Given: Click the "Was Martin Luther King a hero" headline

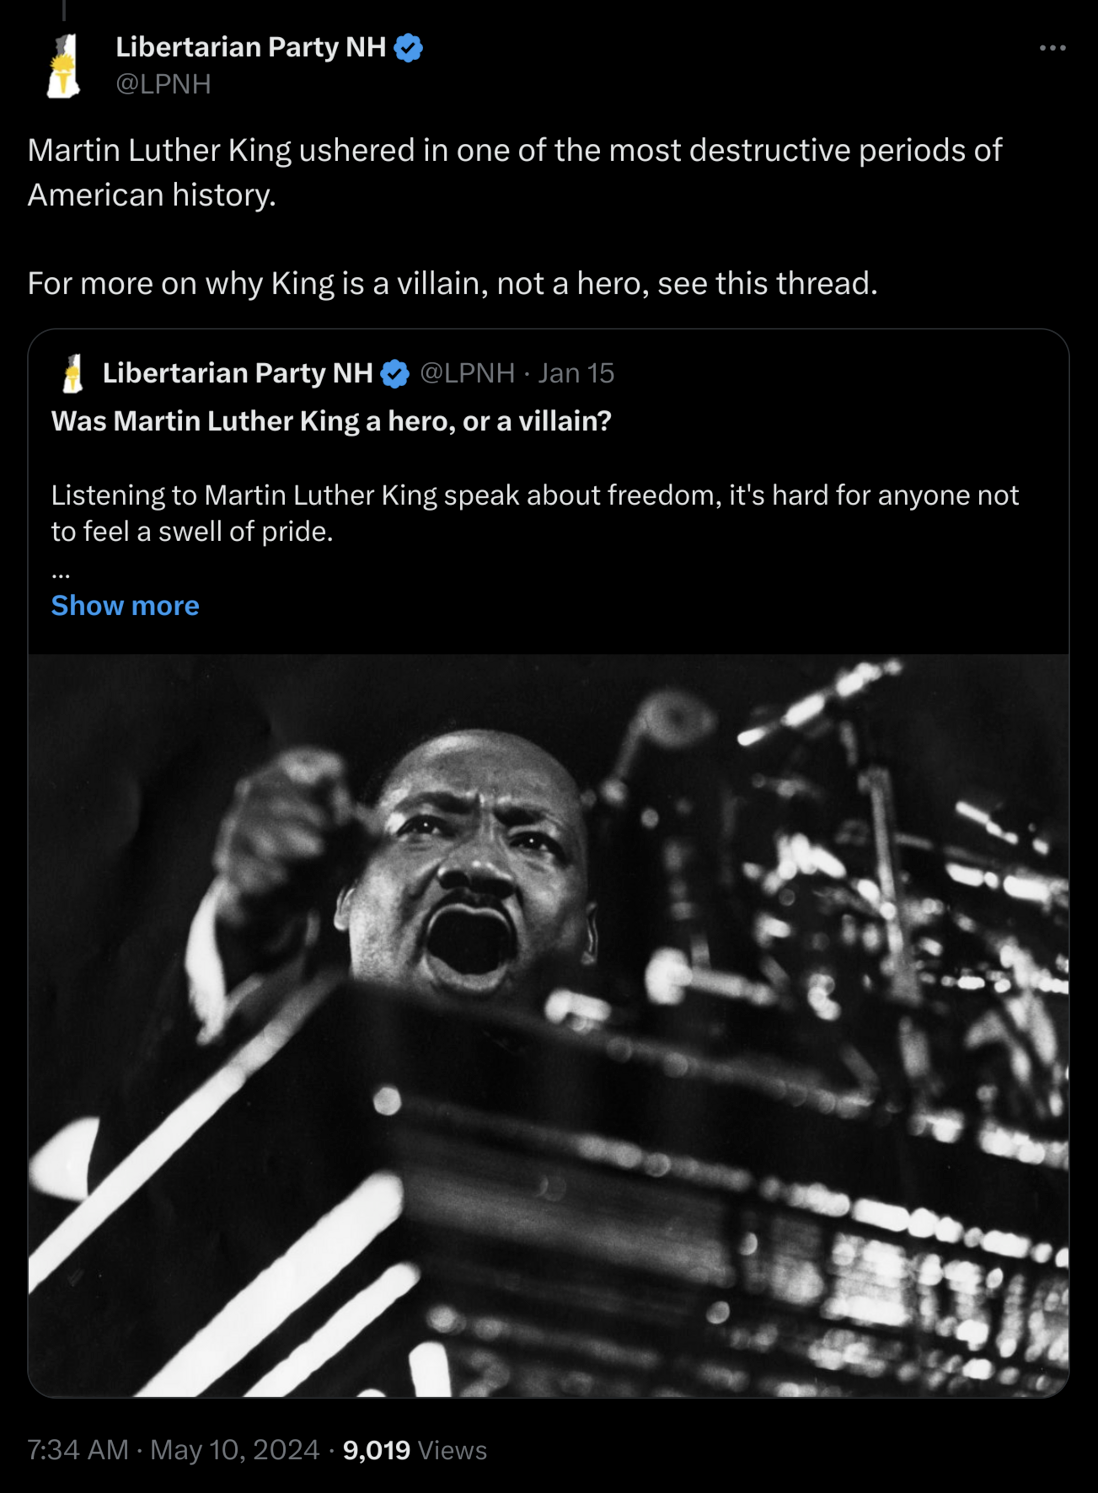Looking at the screenshot, I should click(331, 421).
